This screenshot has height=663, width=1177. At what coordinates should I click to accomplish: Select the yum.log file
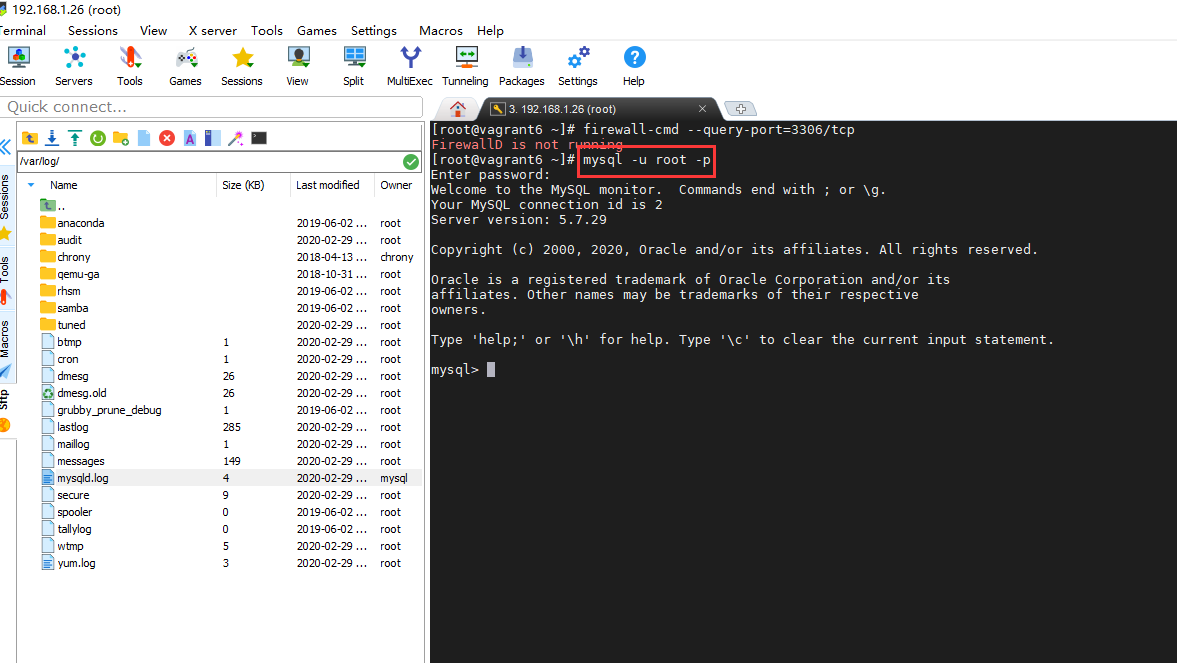point(76,563)
